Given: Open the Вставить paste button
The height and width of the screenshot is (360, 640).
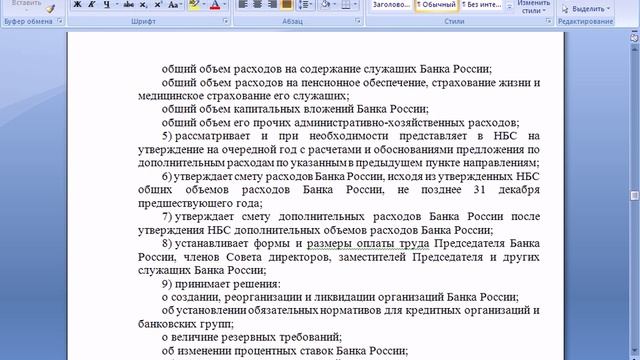Looking at the screenshot, I should point(27,5).
